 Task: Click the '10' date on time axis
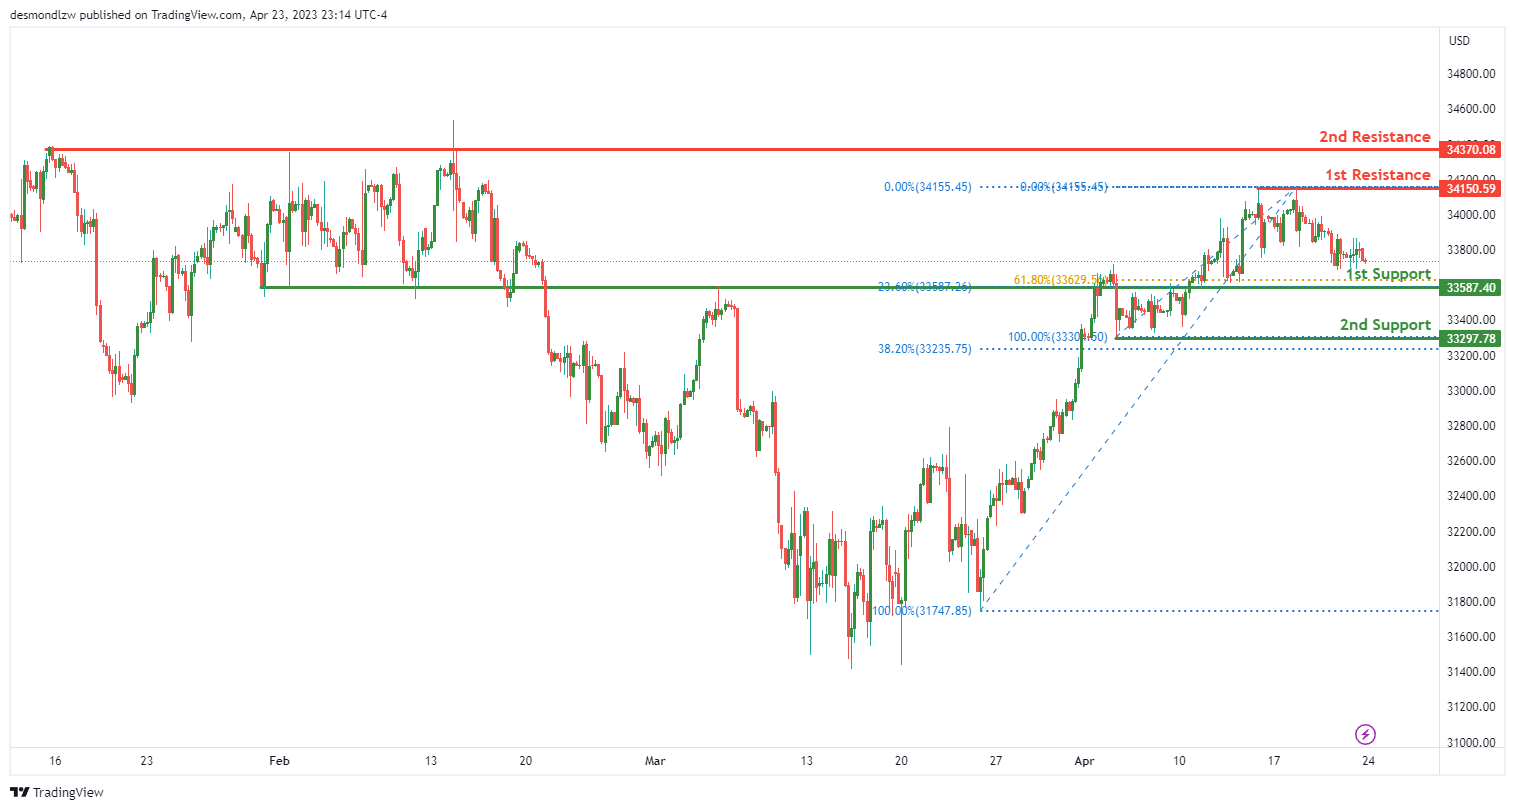coord(1180,761)
